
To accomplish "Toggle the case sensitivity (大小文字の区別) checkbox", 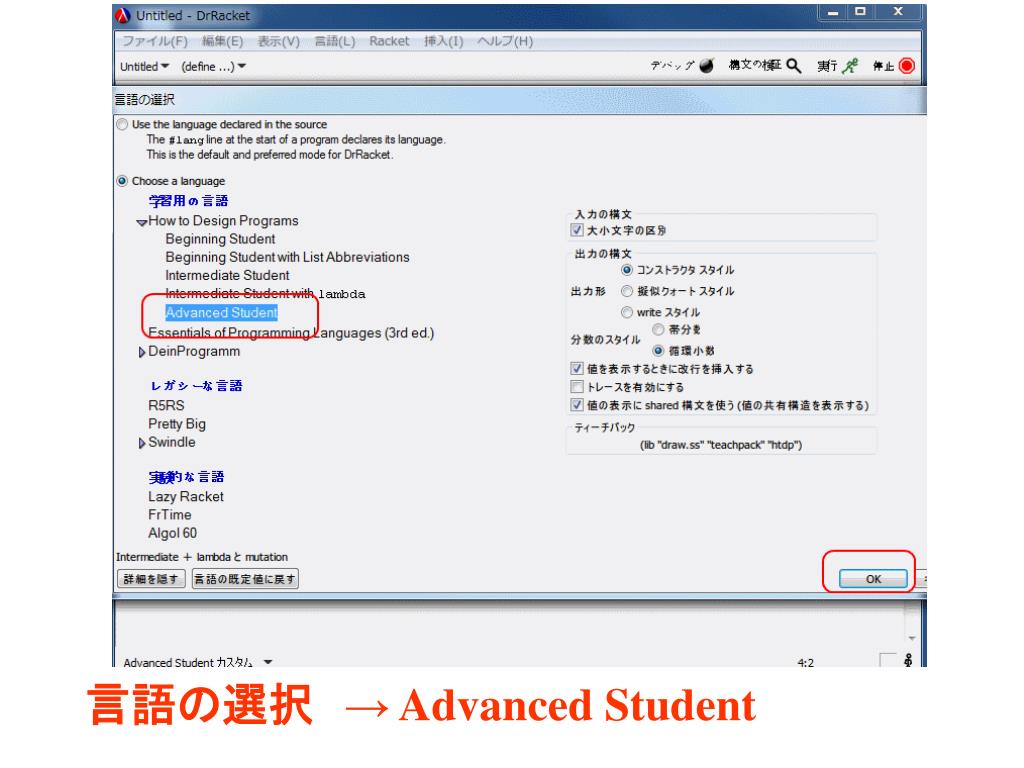I will (x=577, y=230).
